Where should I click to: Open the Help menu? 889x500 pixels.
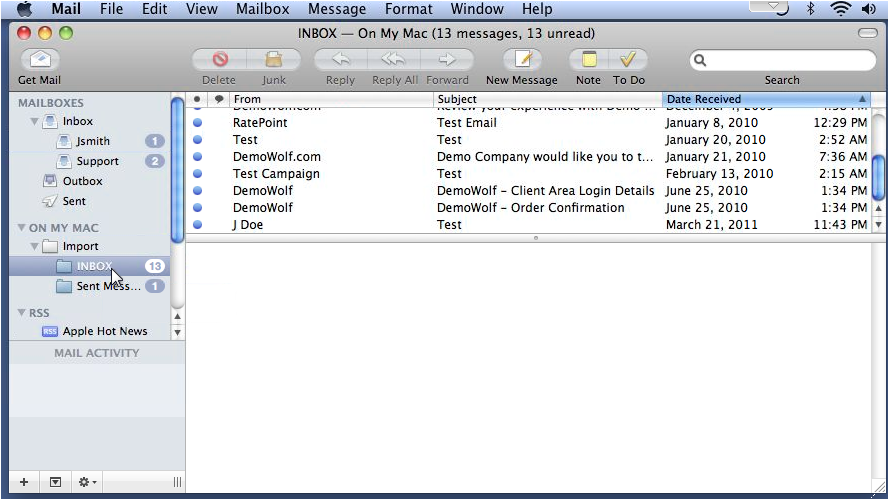click(537, 9)
